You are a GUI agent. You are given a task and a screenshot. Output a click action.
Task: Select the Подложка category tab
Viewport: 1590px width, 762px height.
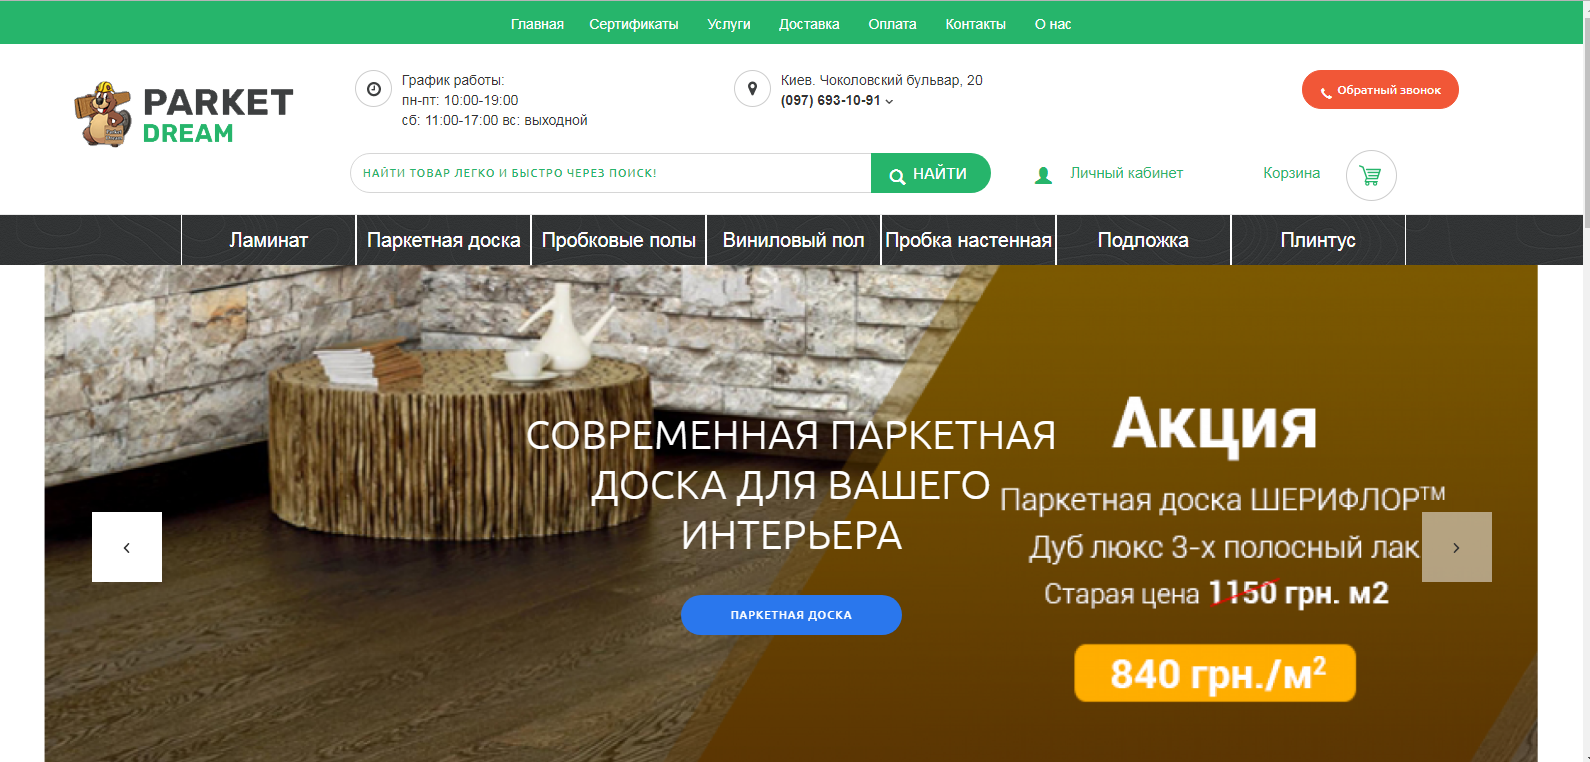pyautogui.click(x=1143, y=240)
